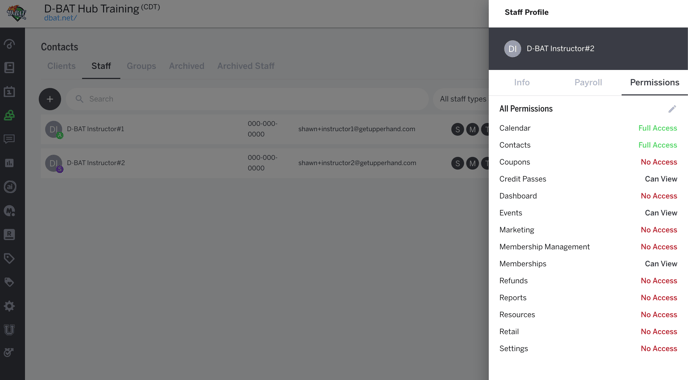Open the dbat.net link
688x380 pixels.
pos(60,18)
